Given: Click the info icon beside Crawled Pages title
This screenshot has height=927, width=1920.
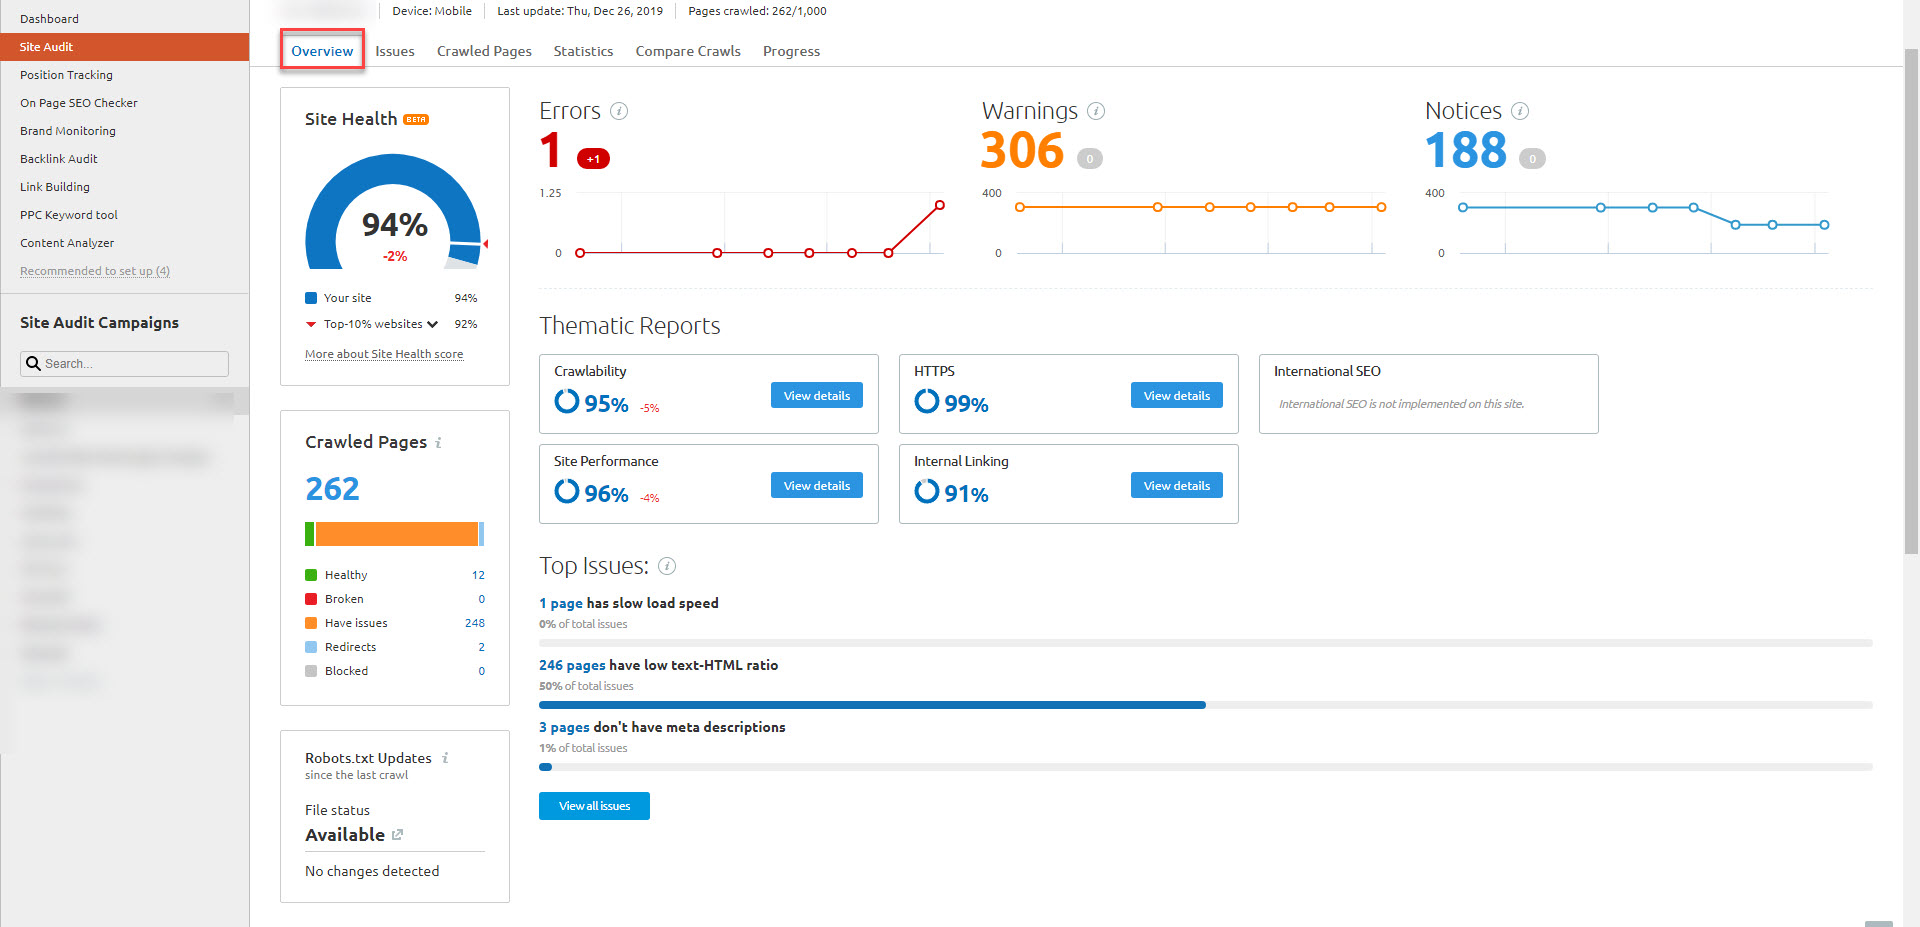Looking at the screenshot, I should [438, 443].
